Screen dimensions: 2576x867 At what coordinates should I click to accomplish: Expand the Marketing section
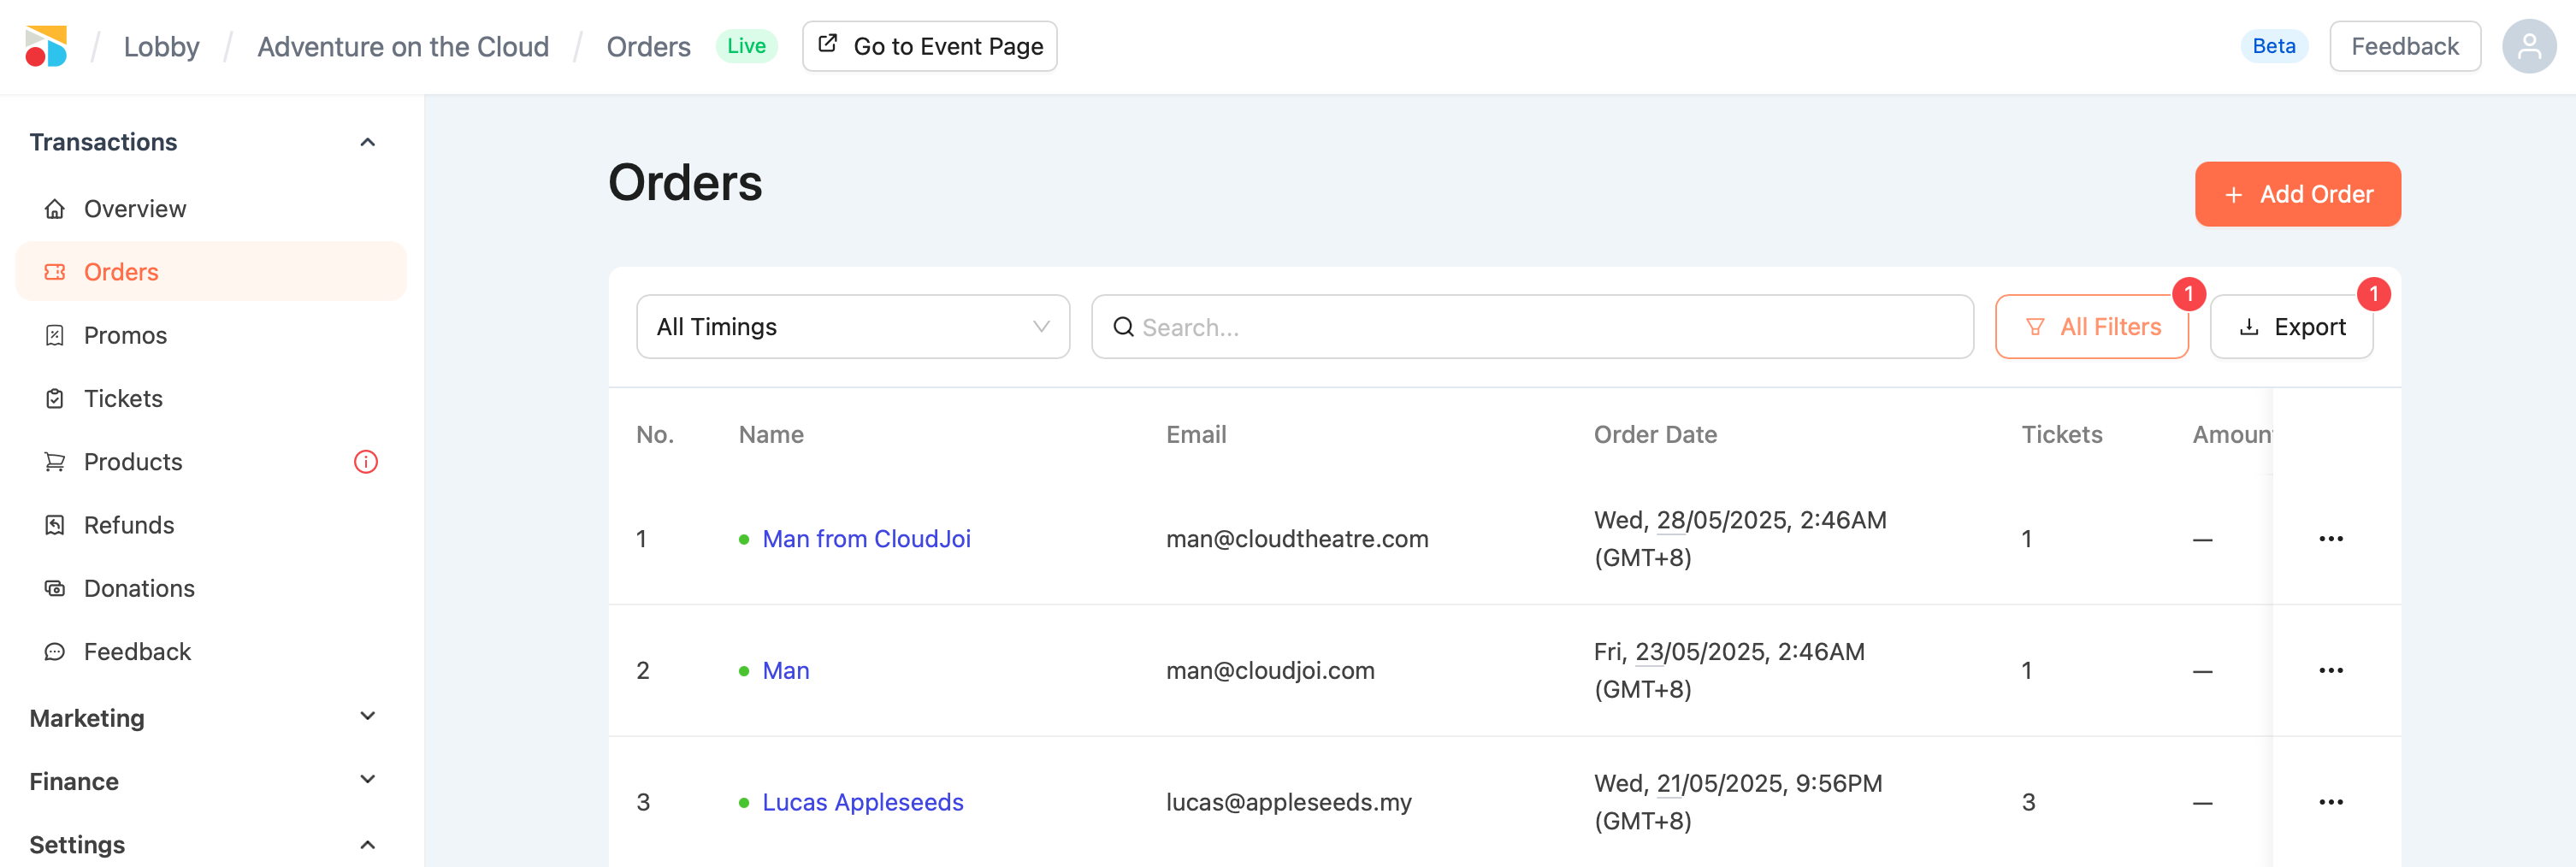[367, 717]
